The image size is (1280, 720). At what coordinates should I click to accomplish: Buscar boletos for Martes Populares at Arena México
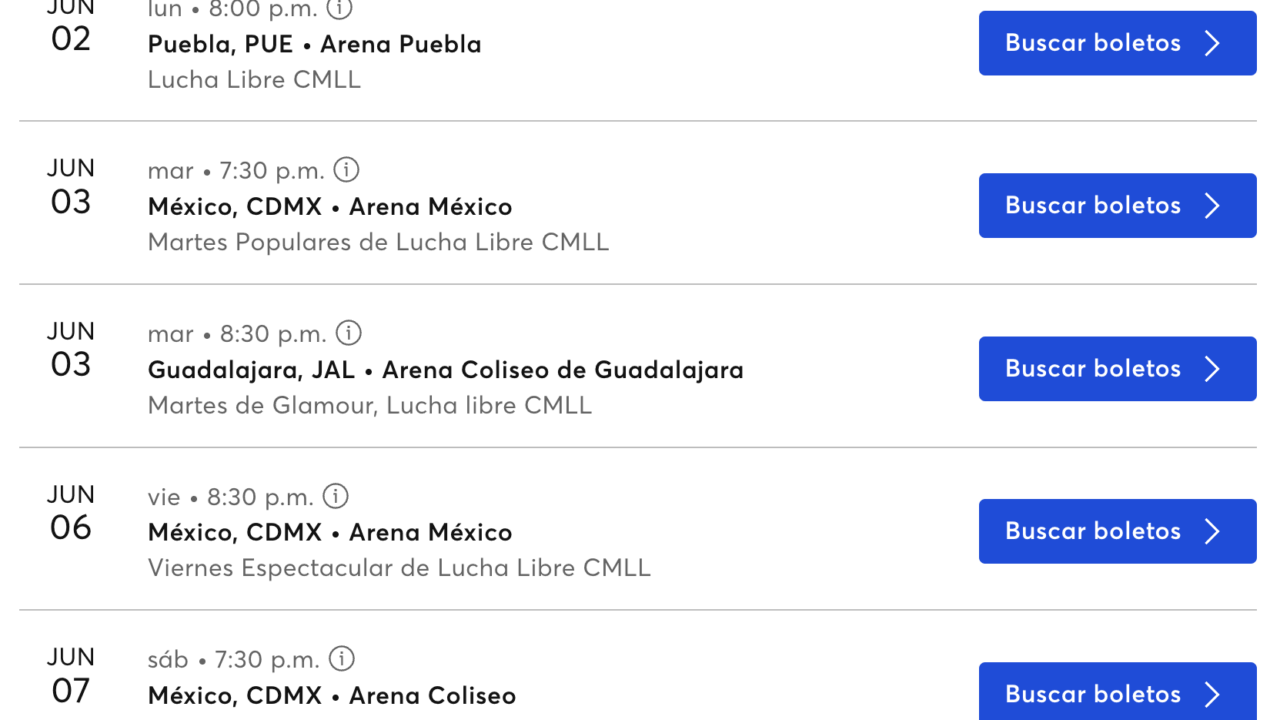pyautogui.click(x=1118, y=205)
